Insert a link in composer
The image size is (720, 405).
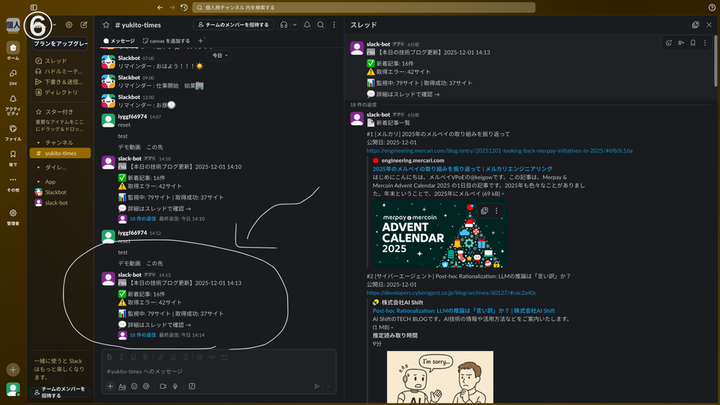pos(161,357)
